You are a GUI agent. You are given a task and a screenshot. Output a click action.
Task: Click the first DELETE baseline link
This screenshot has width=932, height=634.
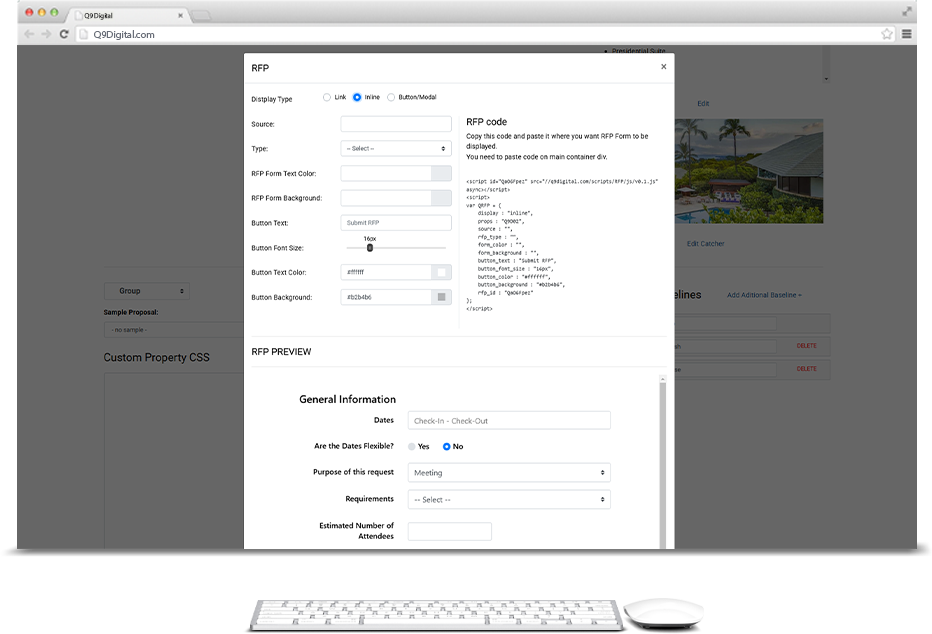tap(807, 346)
